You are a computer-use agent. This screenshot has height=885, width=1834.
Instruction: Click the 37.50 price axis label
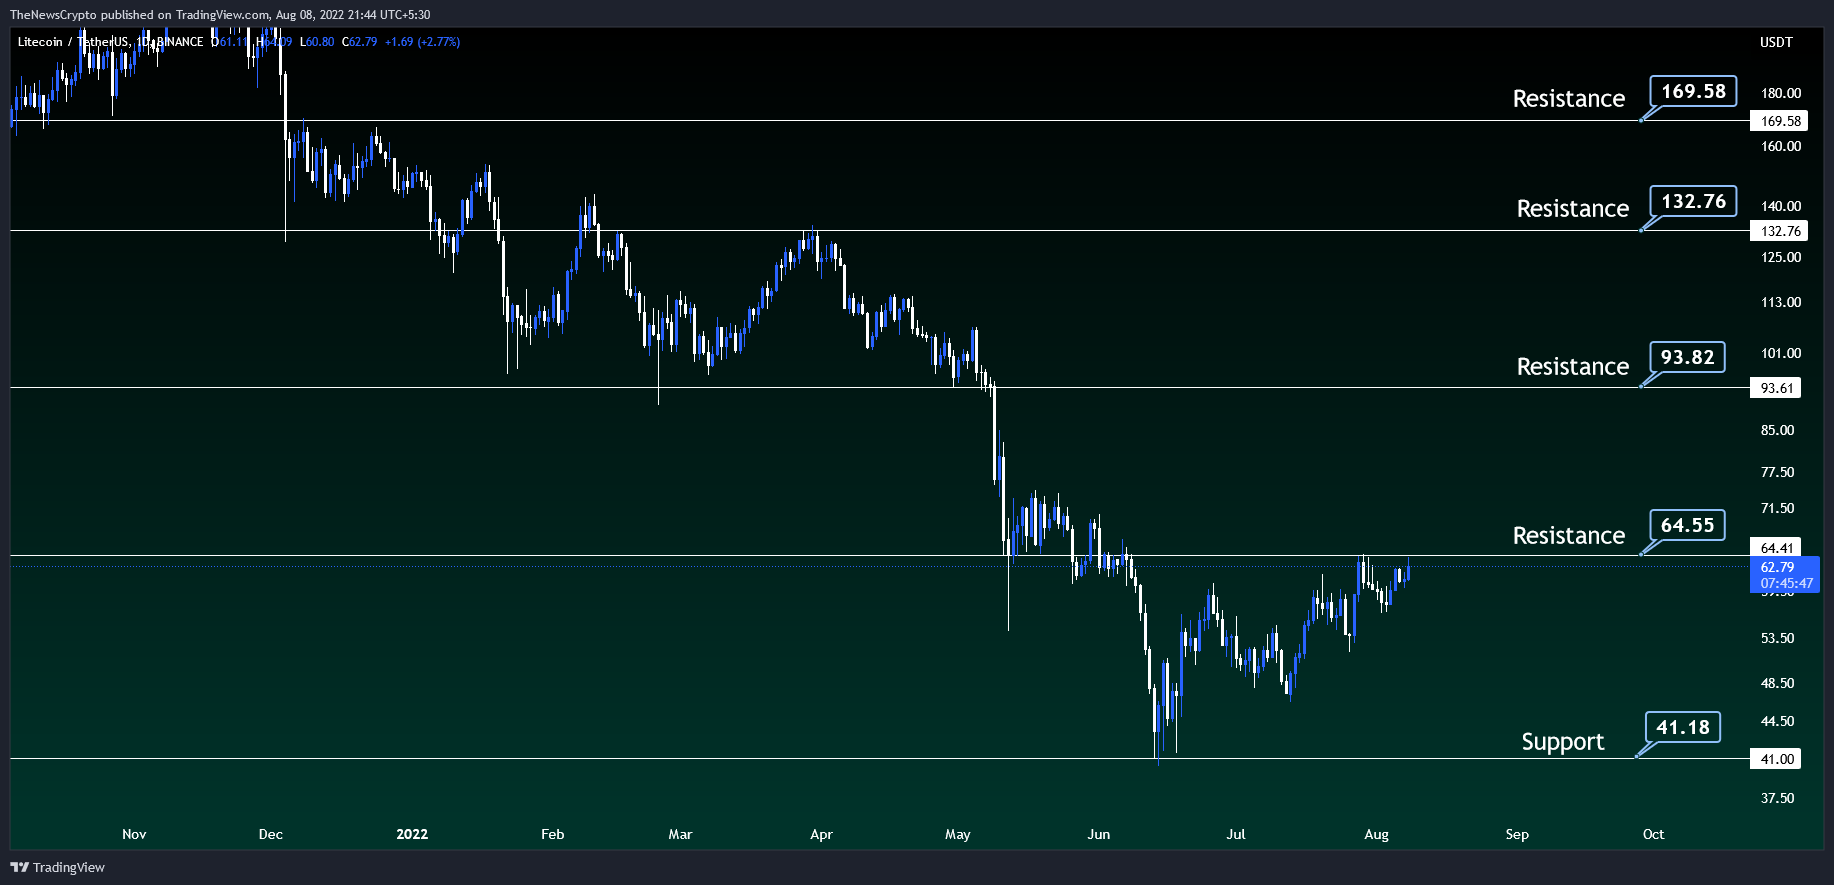(1777, 798)
